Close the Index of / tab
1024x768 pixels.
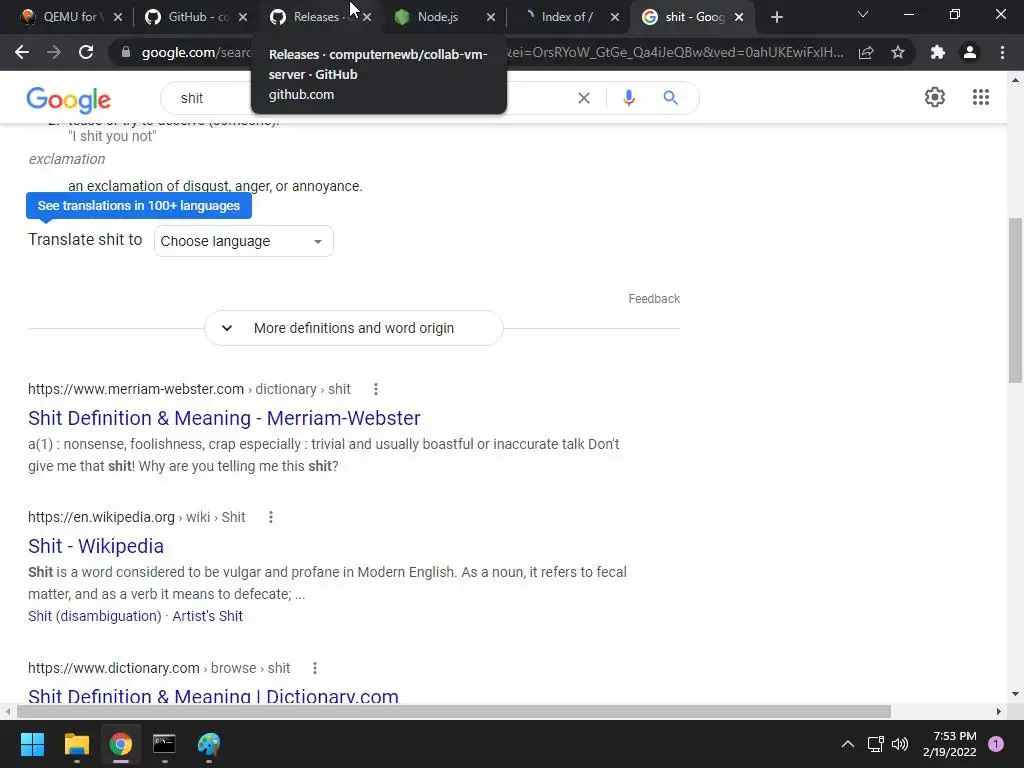coord(615,17)
